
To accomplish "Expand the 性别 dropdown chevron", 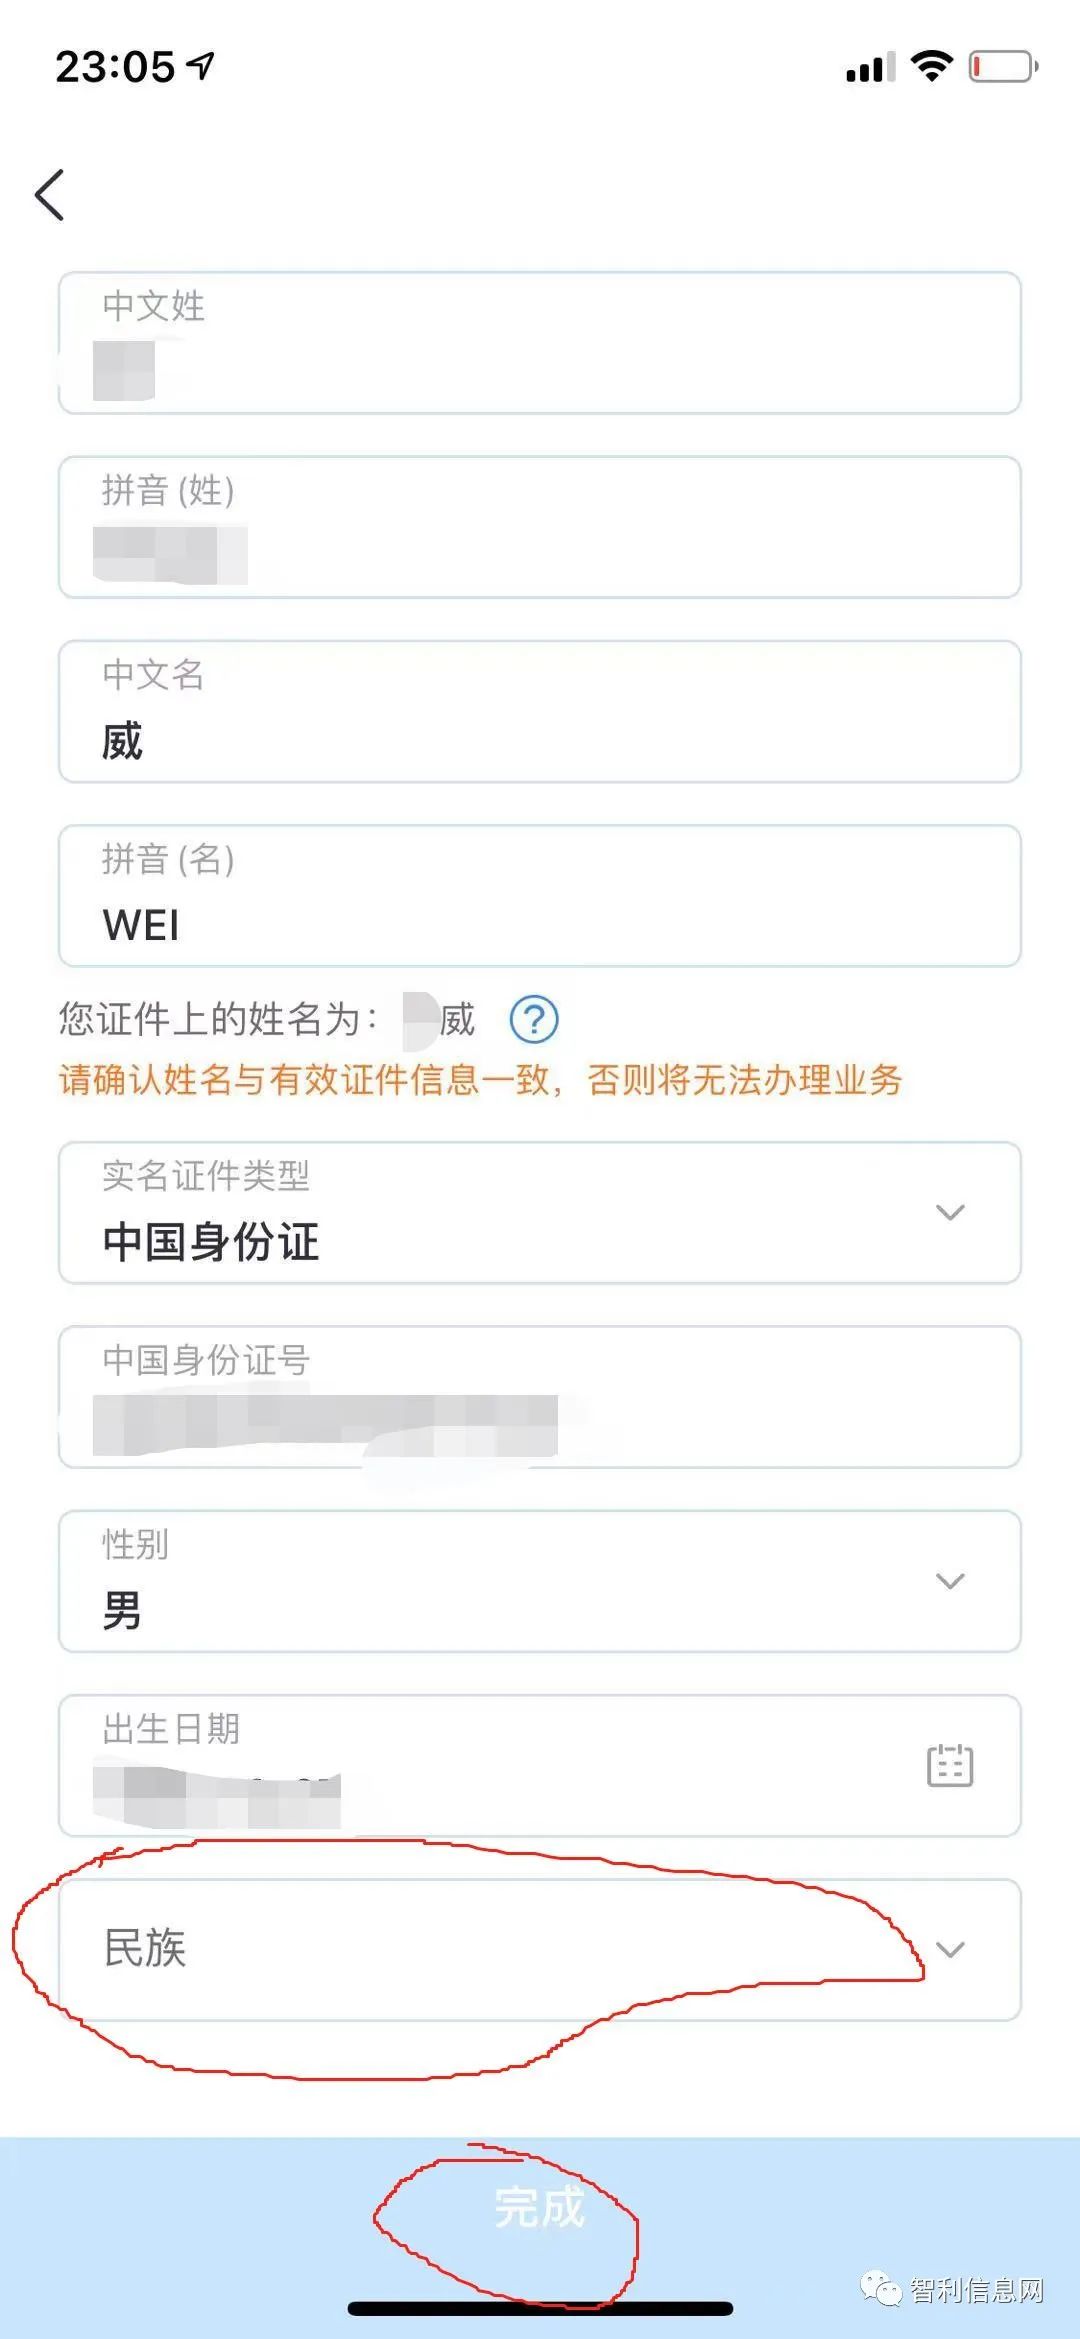I will (x=950, y=1581).
